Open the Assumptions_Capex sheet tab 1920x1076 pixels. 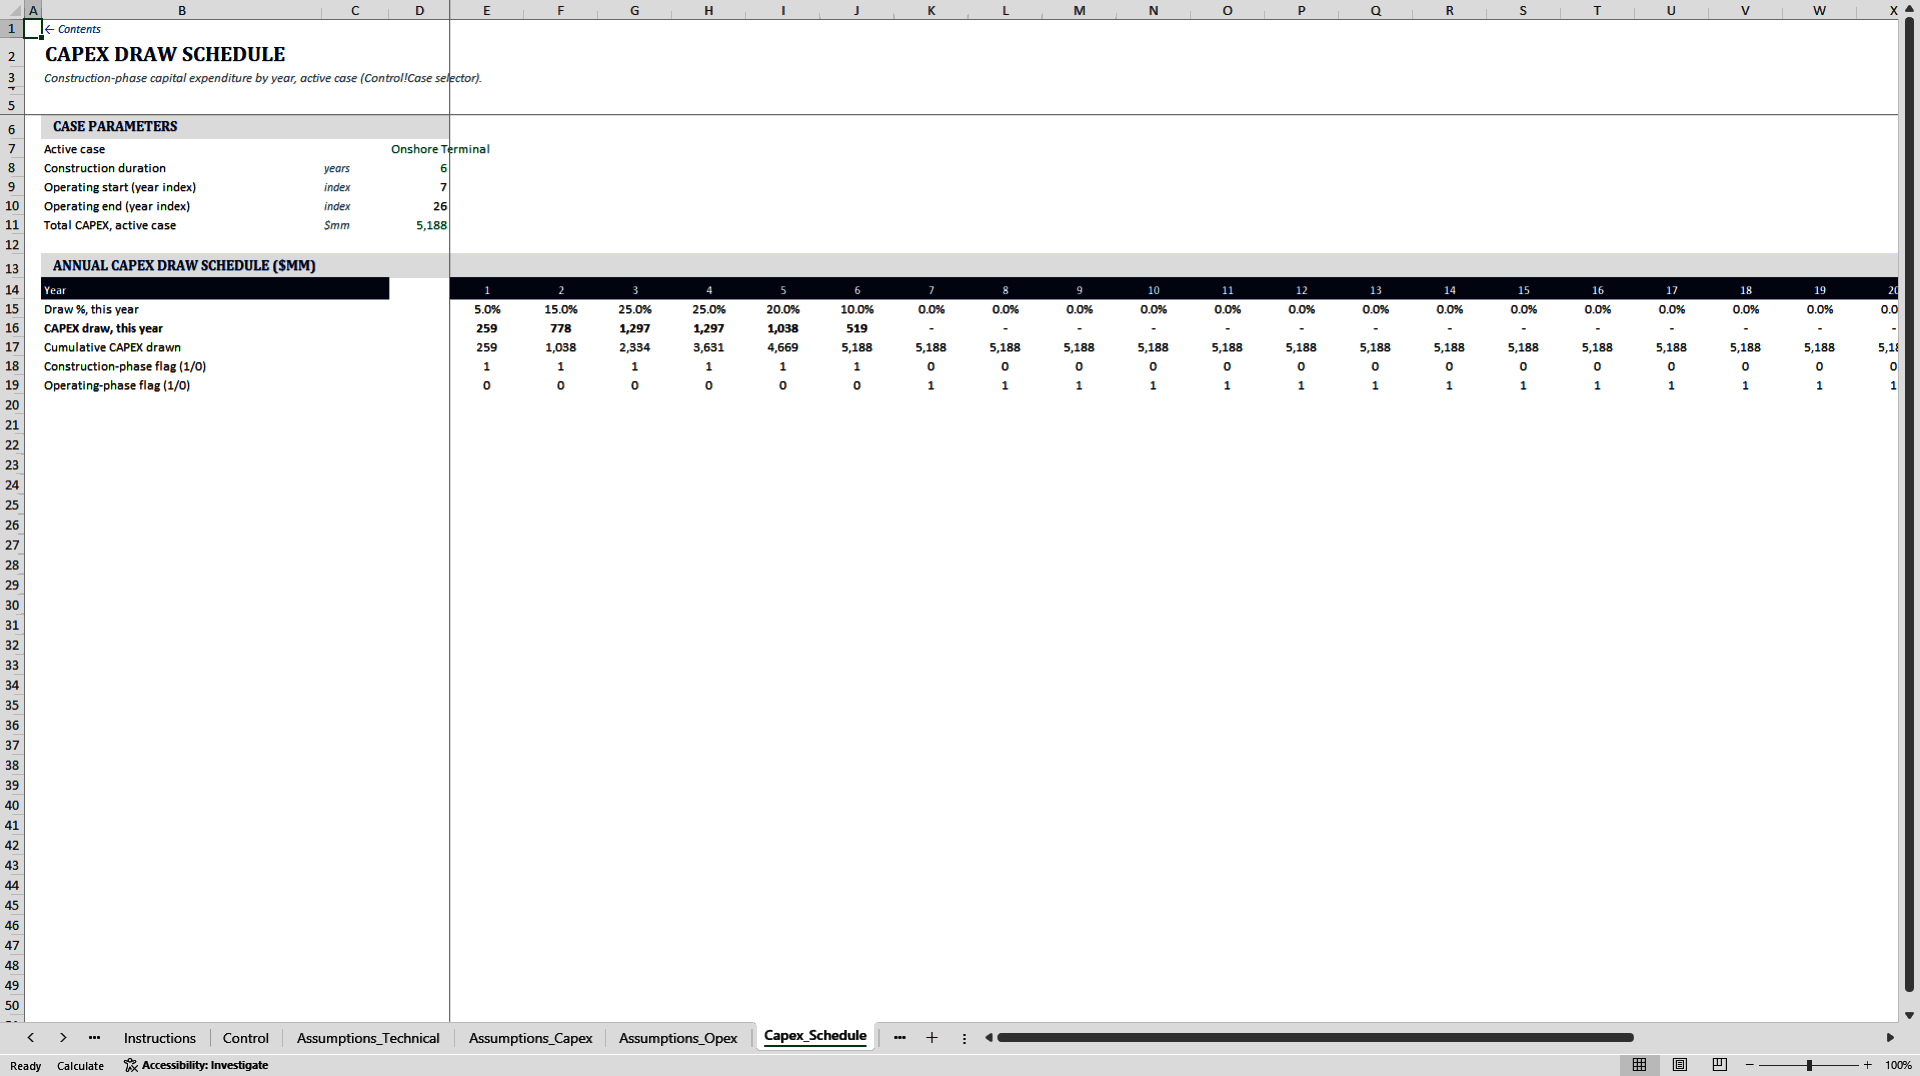point(530,1038)
